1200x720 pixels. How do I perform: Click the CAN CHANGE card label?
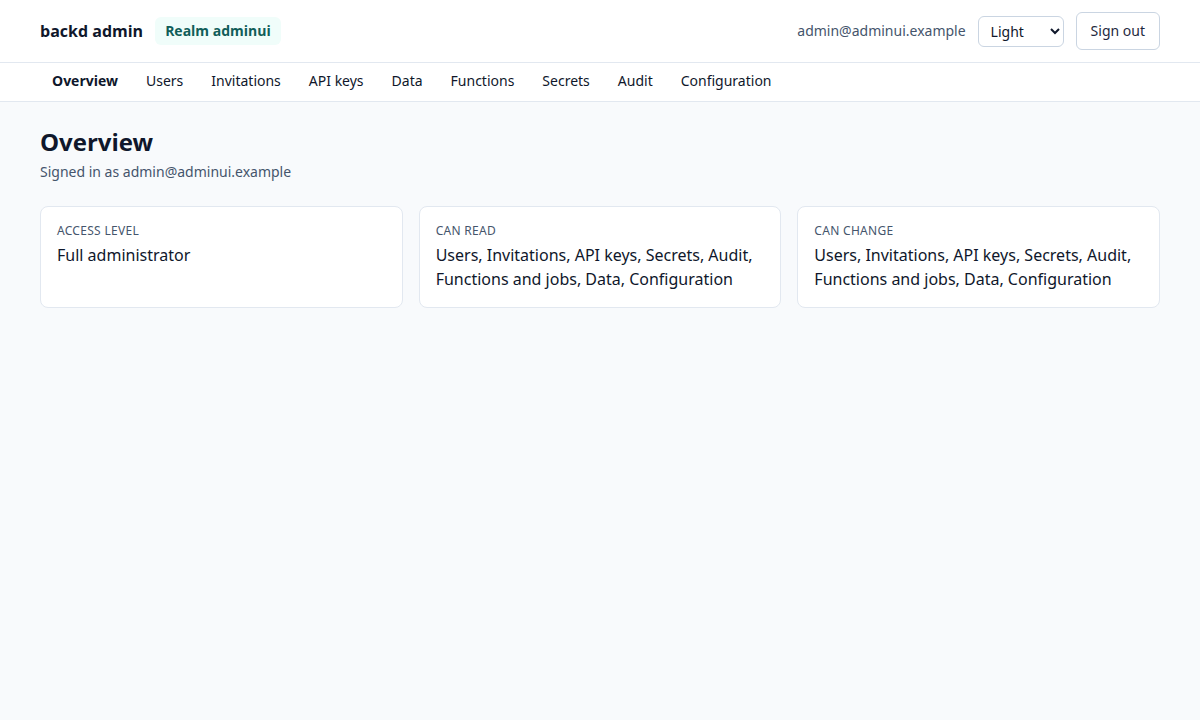(x=854, y=230)
